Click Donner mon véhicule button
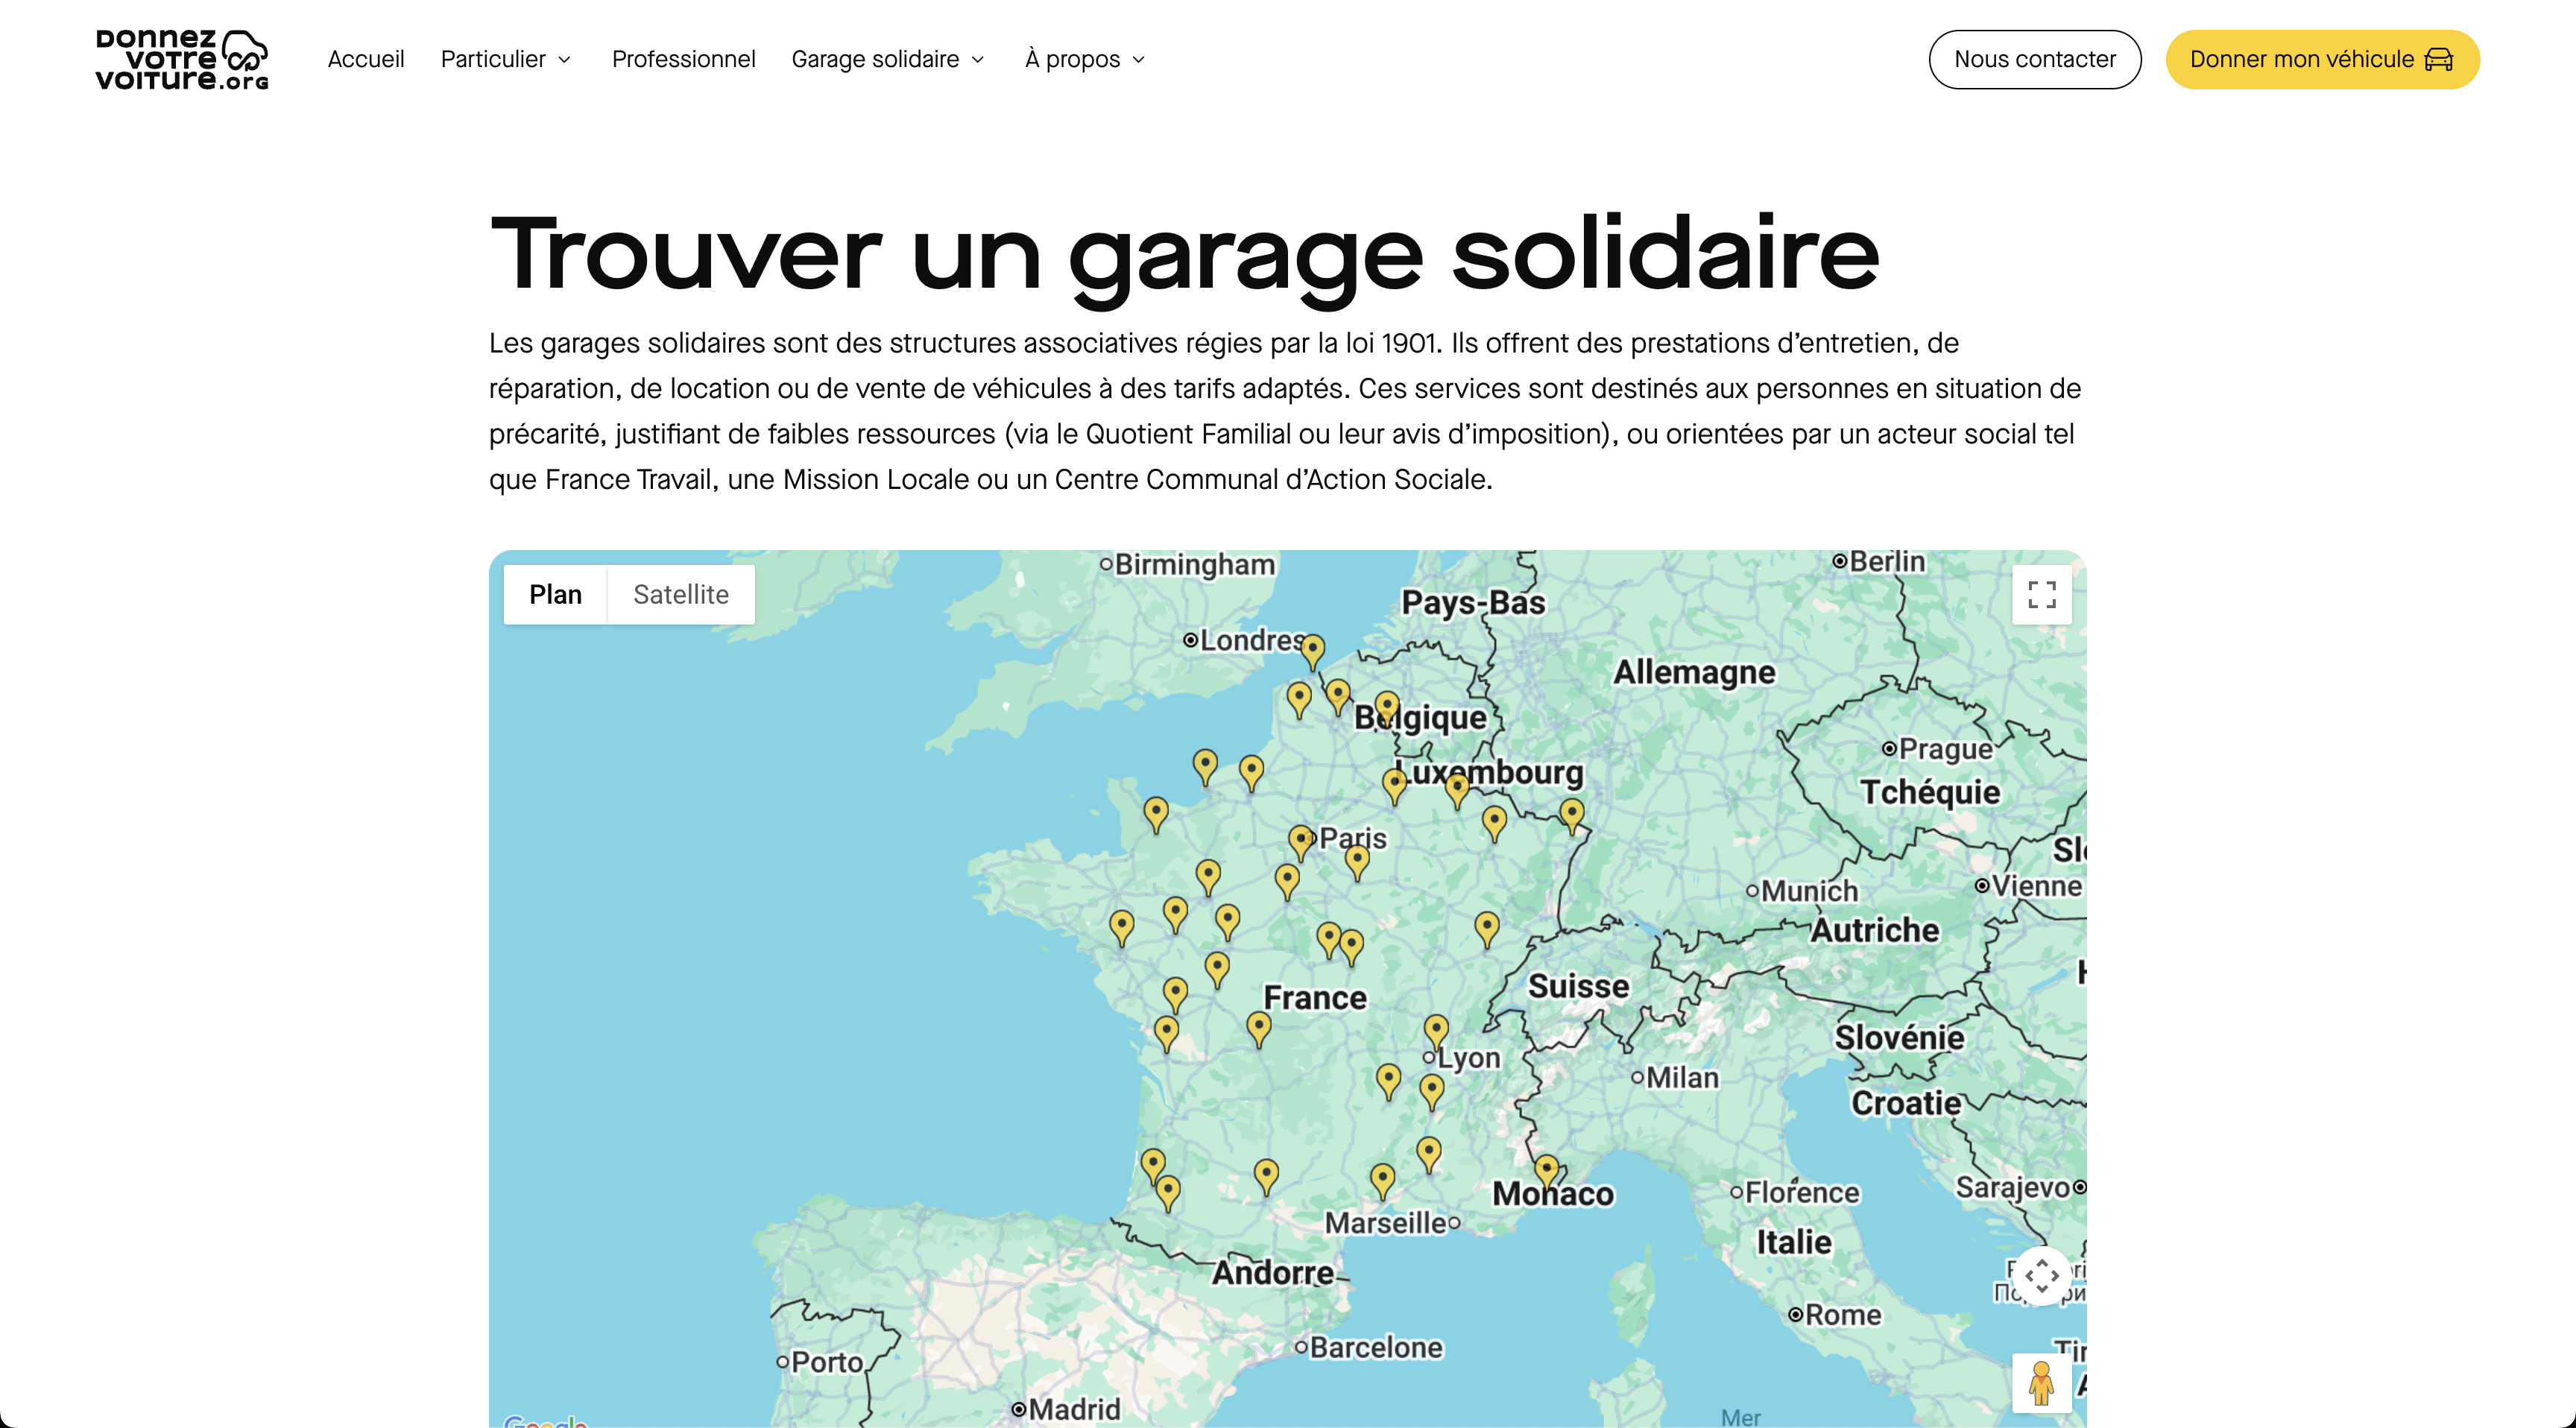Screen dimensions: 2576x1428 click(2321, 60)
